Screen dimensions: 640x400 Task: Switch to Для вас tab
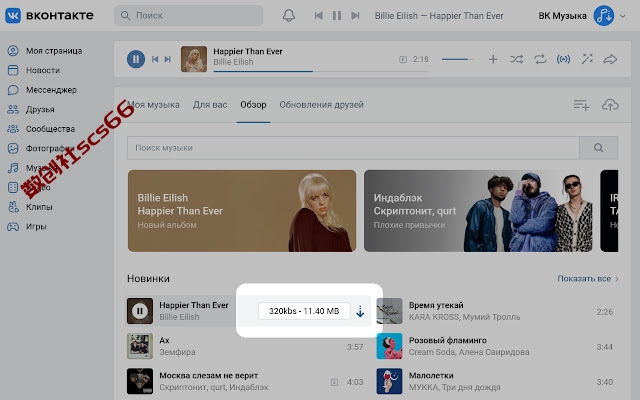pos(210,105)
